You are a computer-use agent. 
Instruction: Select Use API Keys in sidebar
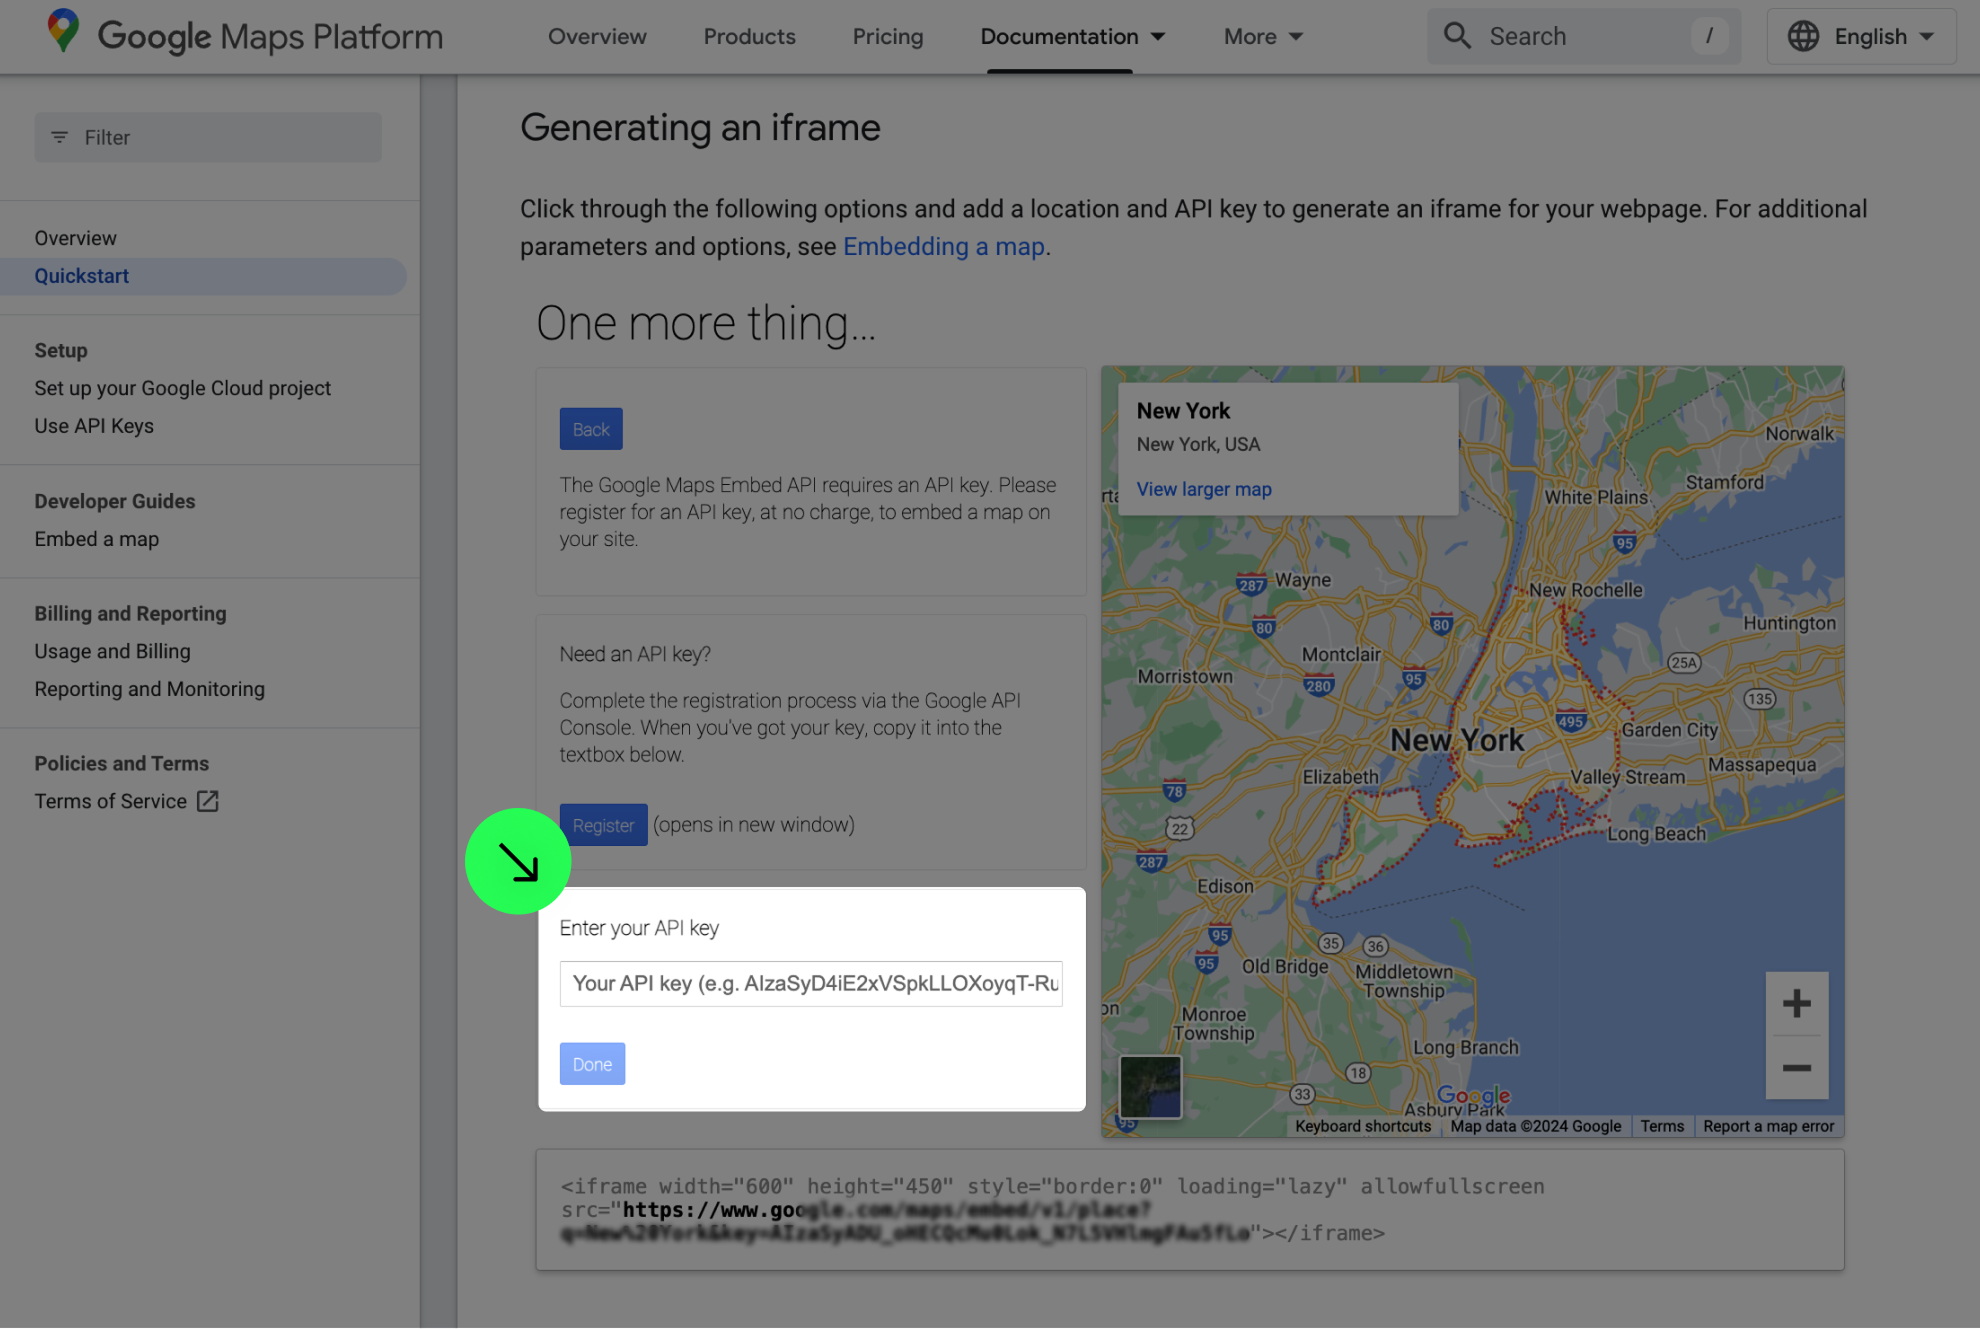(94, 426)
